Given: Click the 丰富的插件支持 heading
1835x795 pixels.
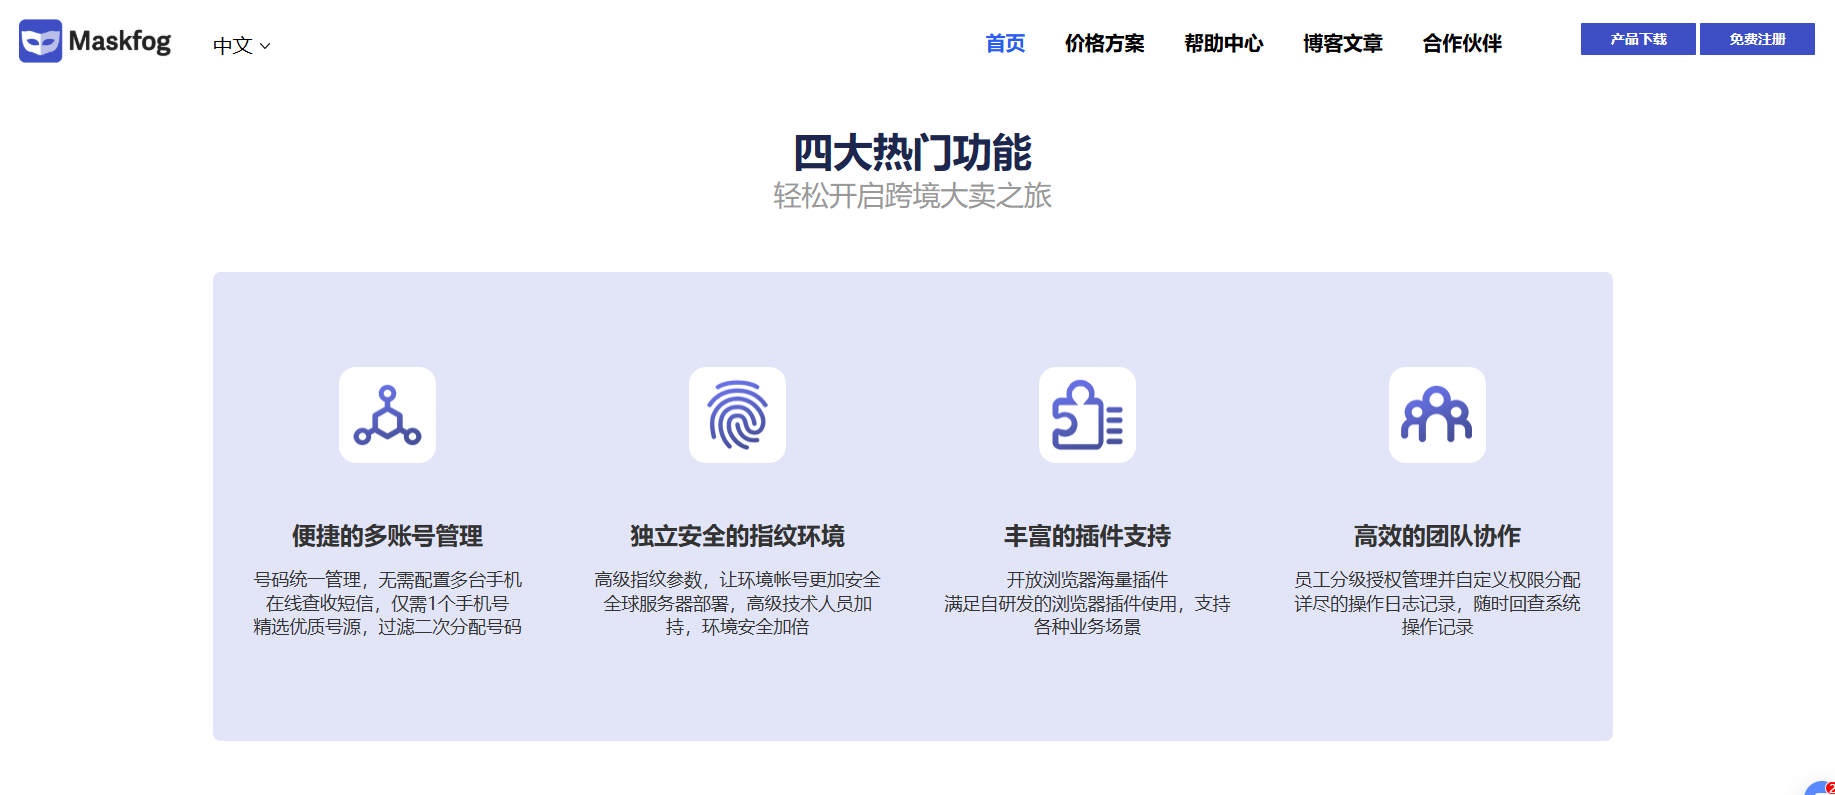Looking at the screenshot, I should click(1087, 536).
